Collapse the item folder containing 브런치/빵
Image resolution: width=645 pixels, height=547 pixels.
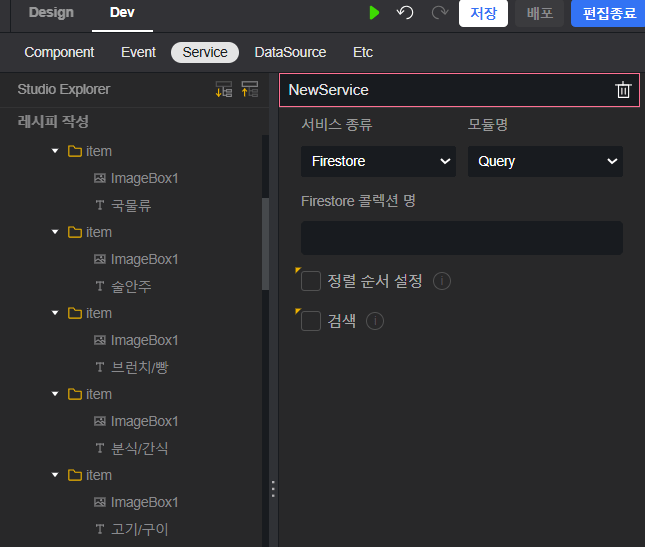coord(55,313)
